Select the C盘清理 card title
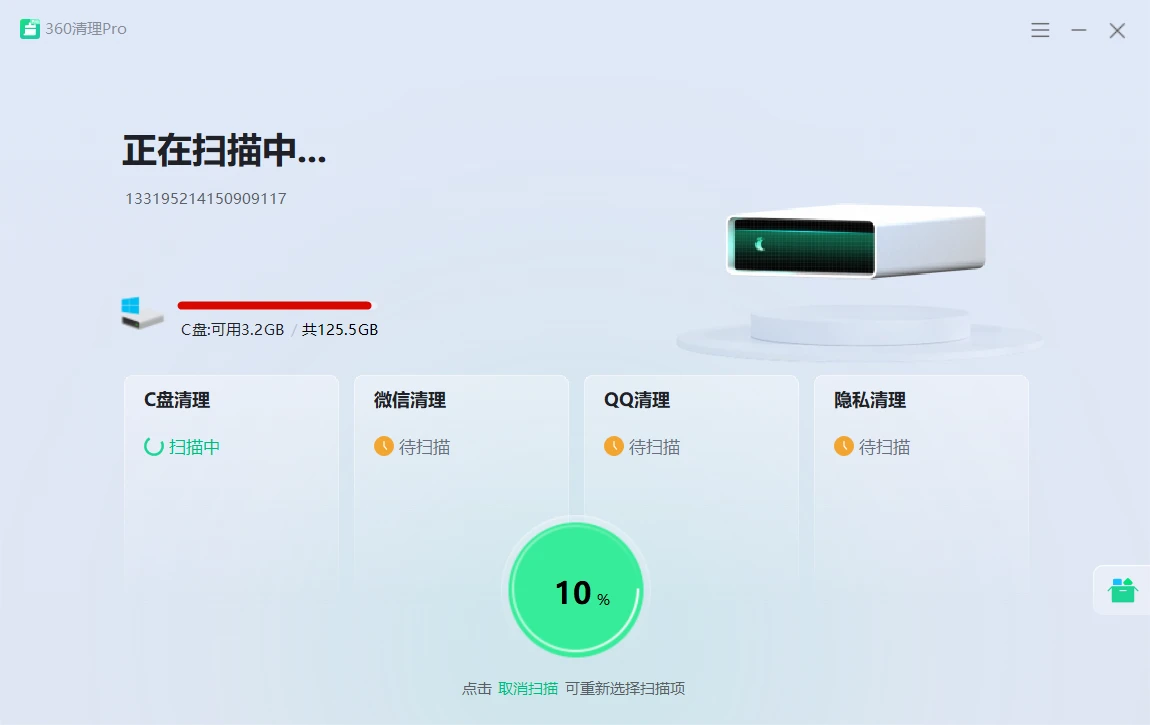 [x=177, y=400]
